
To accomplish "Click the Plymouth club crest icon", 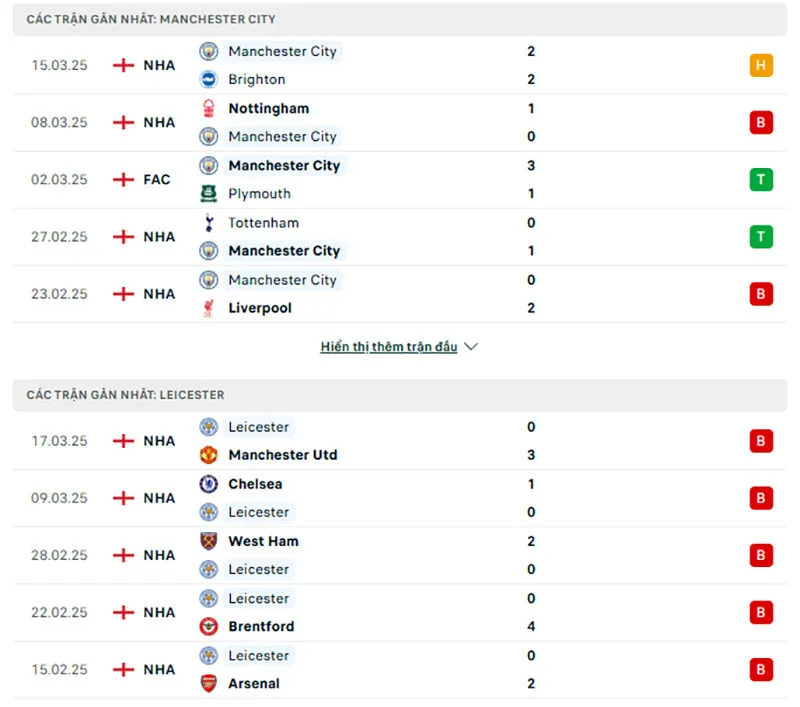I will pos(208,194).
